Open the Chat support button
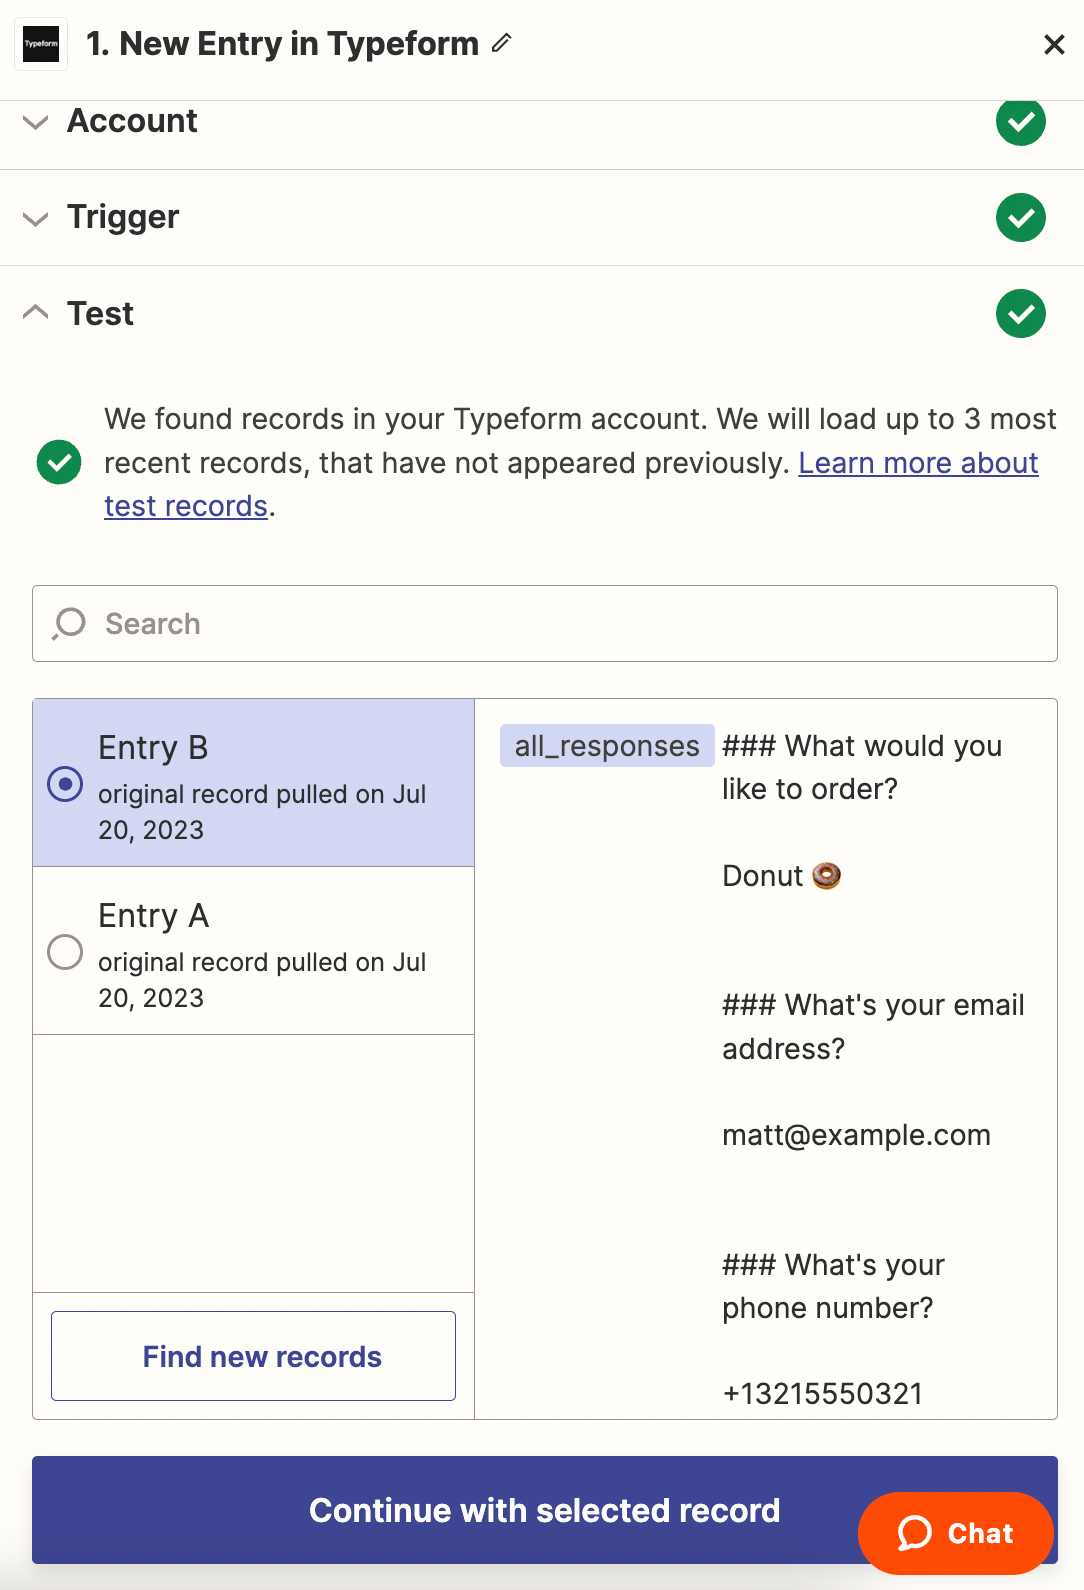This screenshot has width=1084, height=1590. pos(956,1533)
